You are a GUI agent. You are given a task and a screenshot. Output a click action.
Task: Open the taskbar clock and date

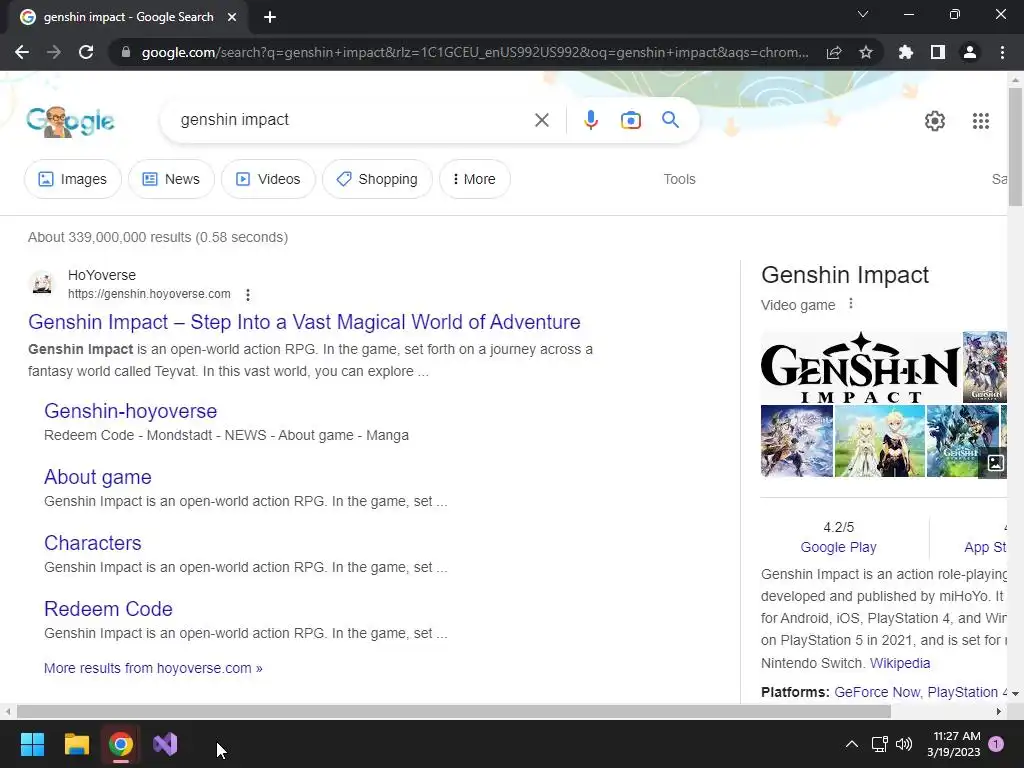[x=953, y=744]
